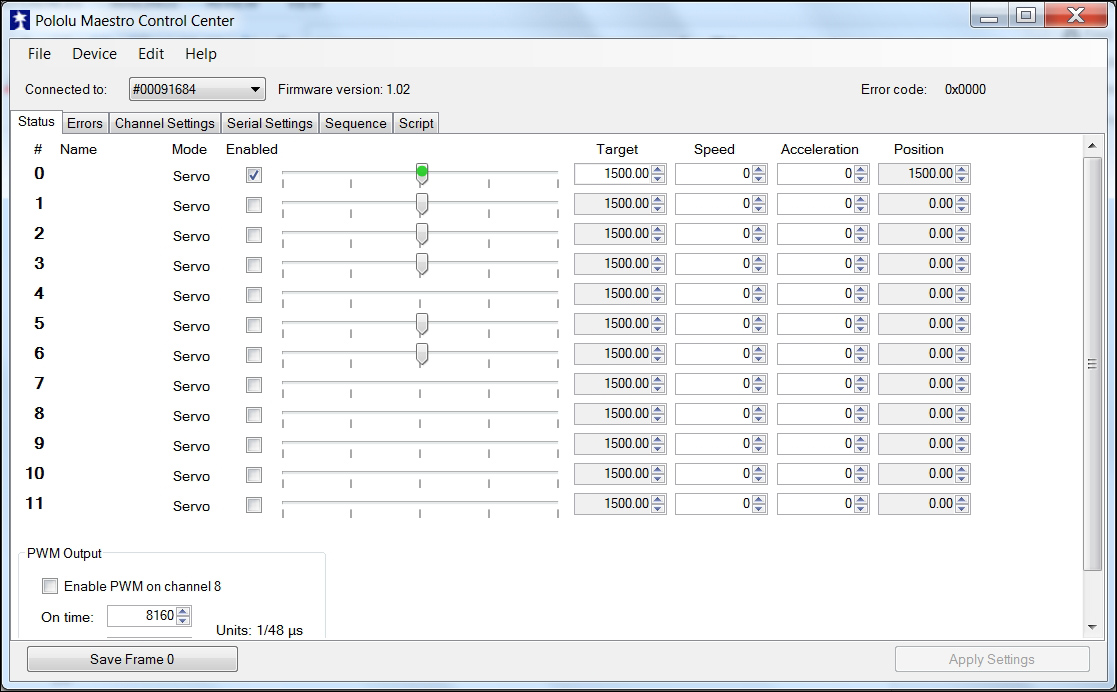Click the text "Firmware version: 1.02"
This screenshot has height=692, width=1117.
[344, 89]
